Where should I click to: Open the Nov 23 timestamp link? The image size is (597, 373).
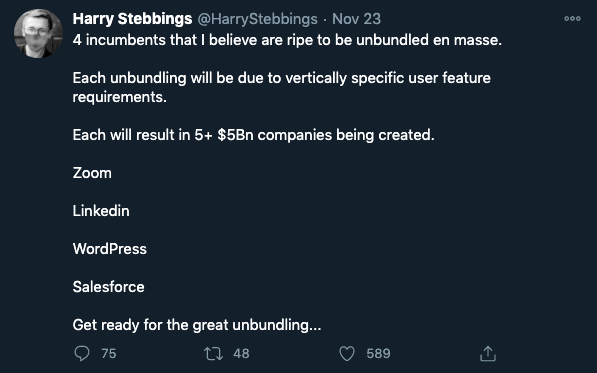(x=356, y=19)
